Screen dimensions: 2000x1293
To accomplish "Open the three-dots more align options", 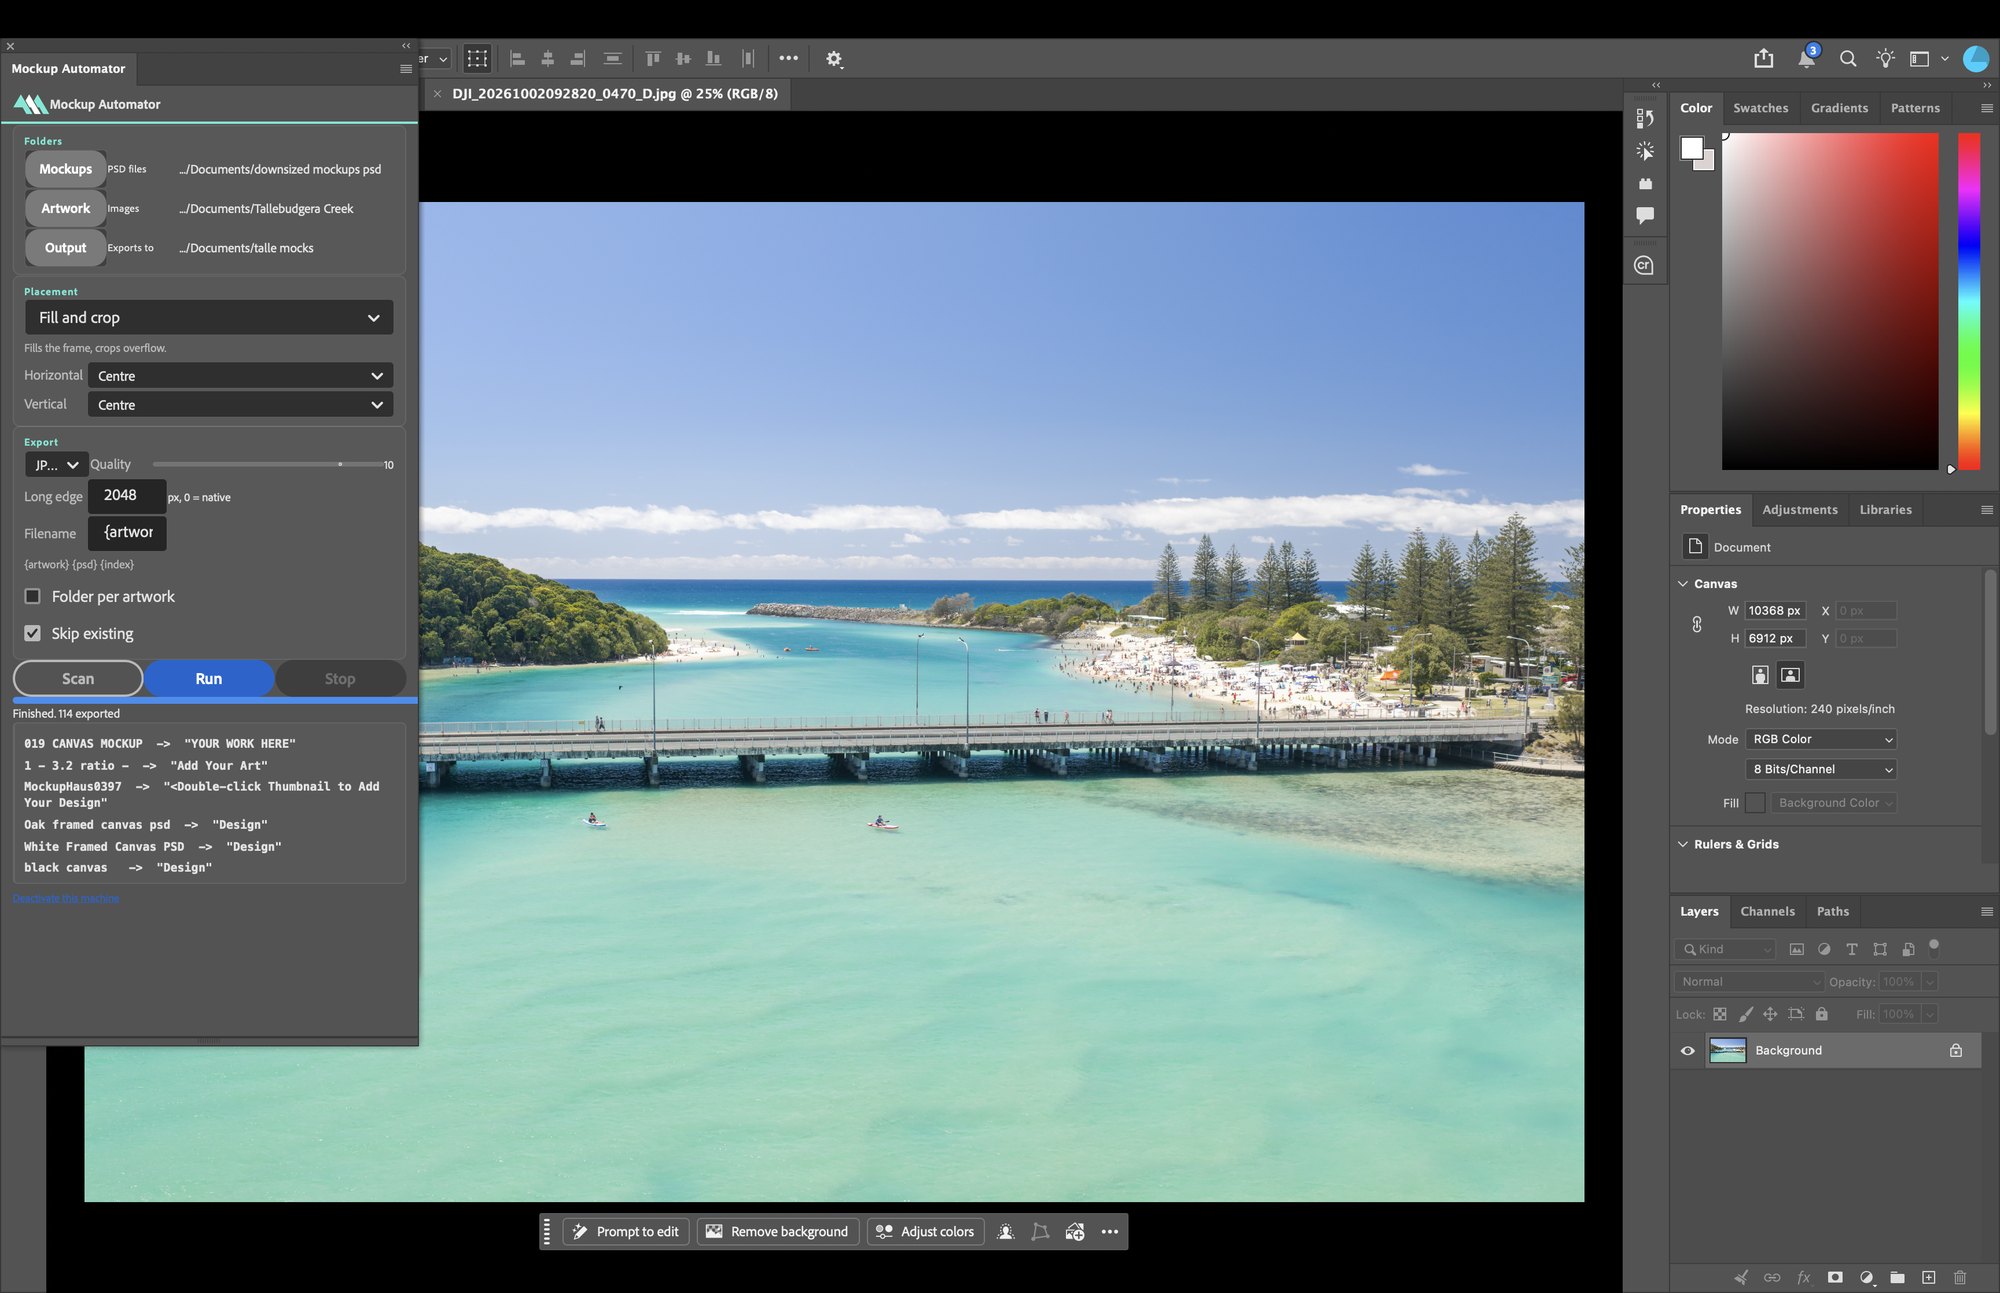I will point(789,58).
